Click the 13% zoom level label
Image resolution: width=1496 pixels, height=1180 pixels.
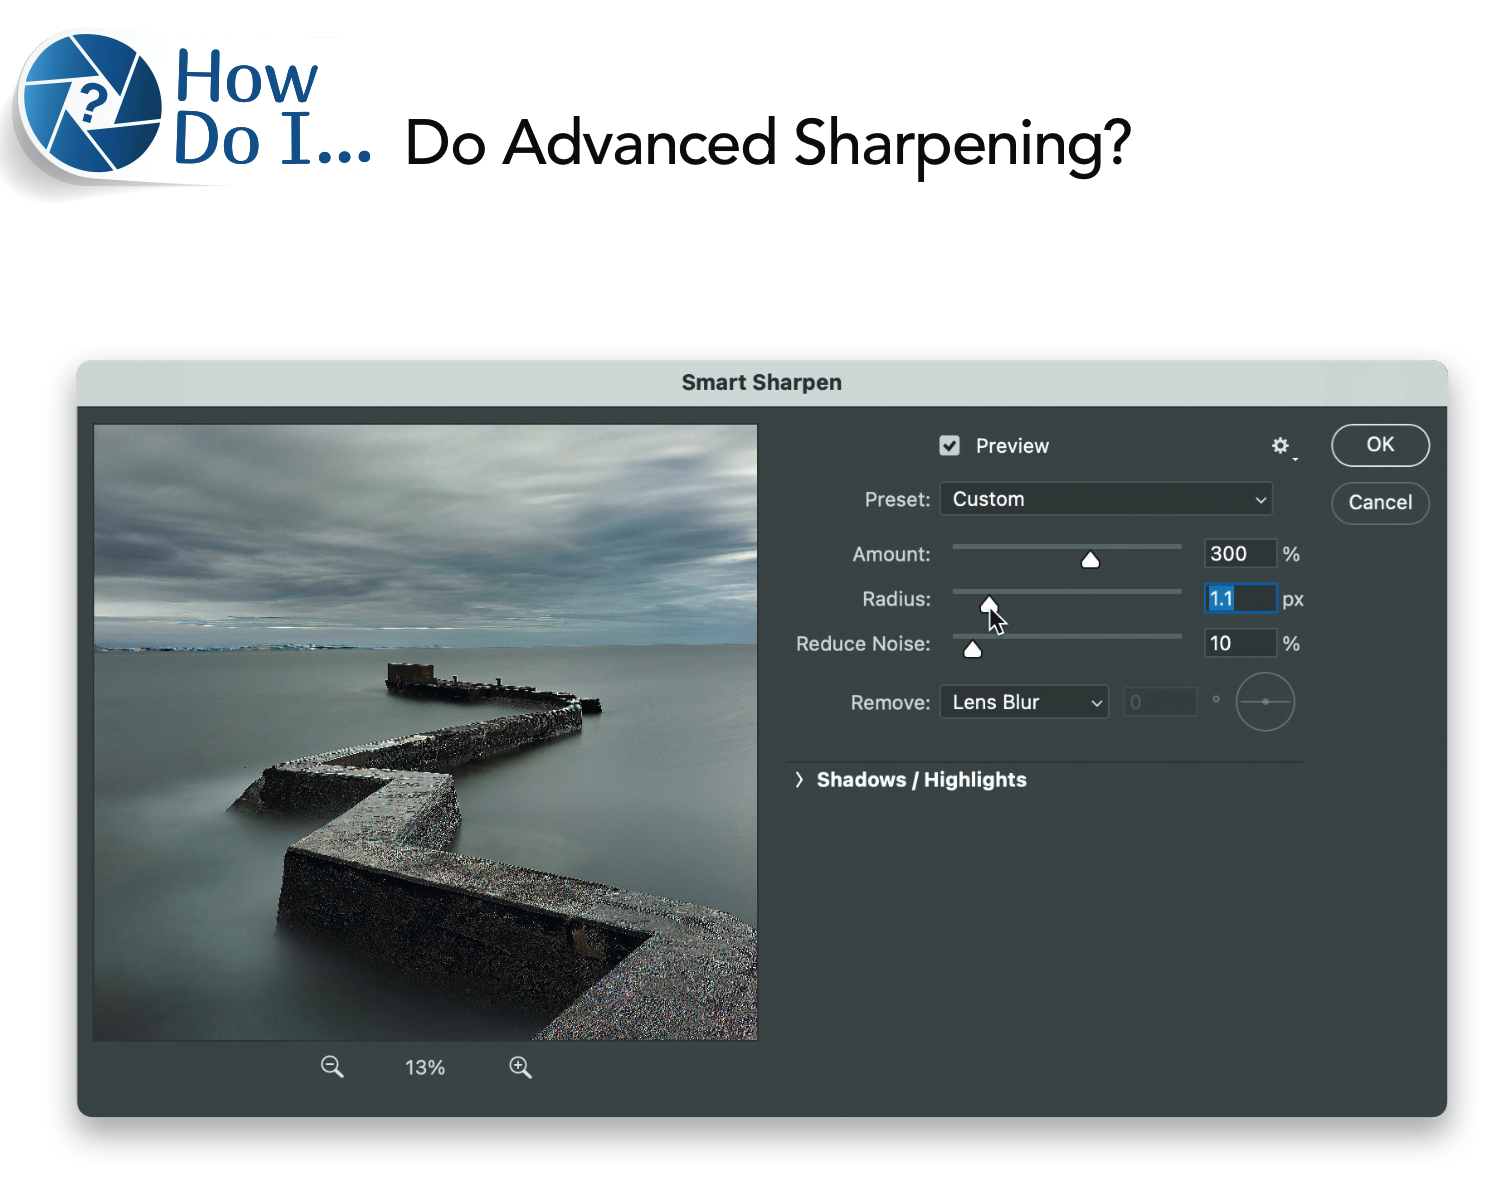pos(424,1067)
